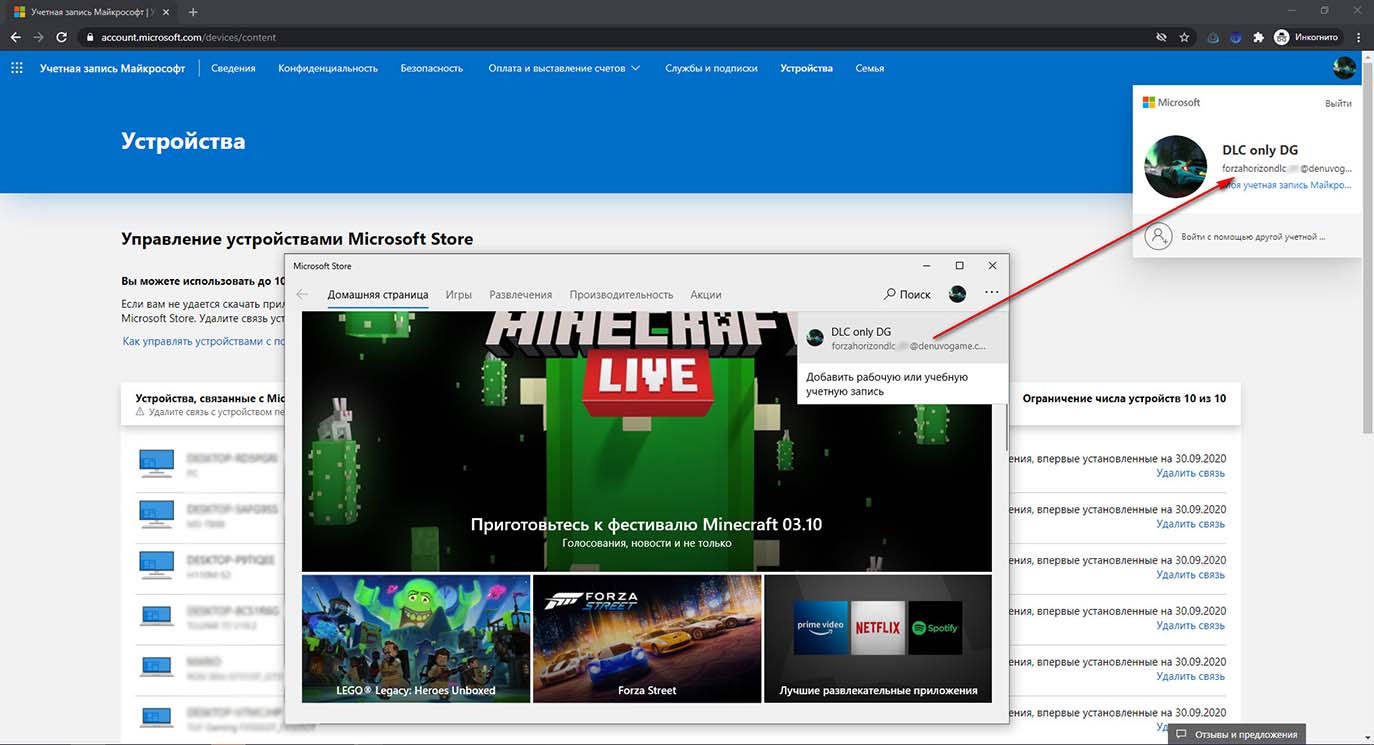Select the Учетная запись Майкрософт browser tab
The height and width of the screenshot is (745, 1374).
[x=90, y=12]
